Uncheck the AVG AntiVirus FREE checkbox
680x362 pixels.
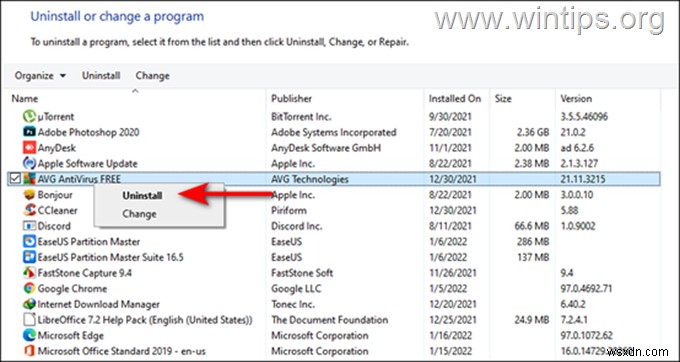tap(15, 179)
